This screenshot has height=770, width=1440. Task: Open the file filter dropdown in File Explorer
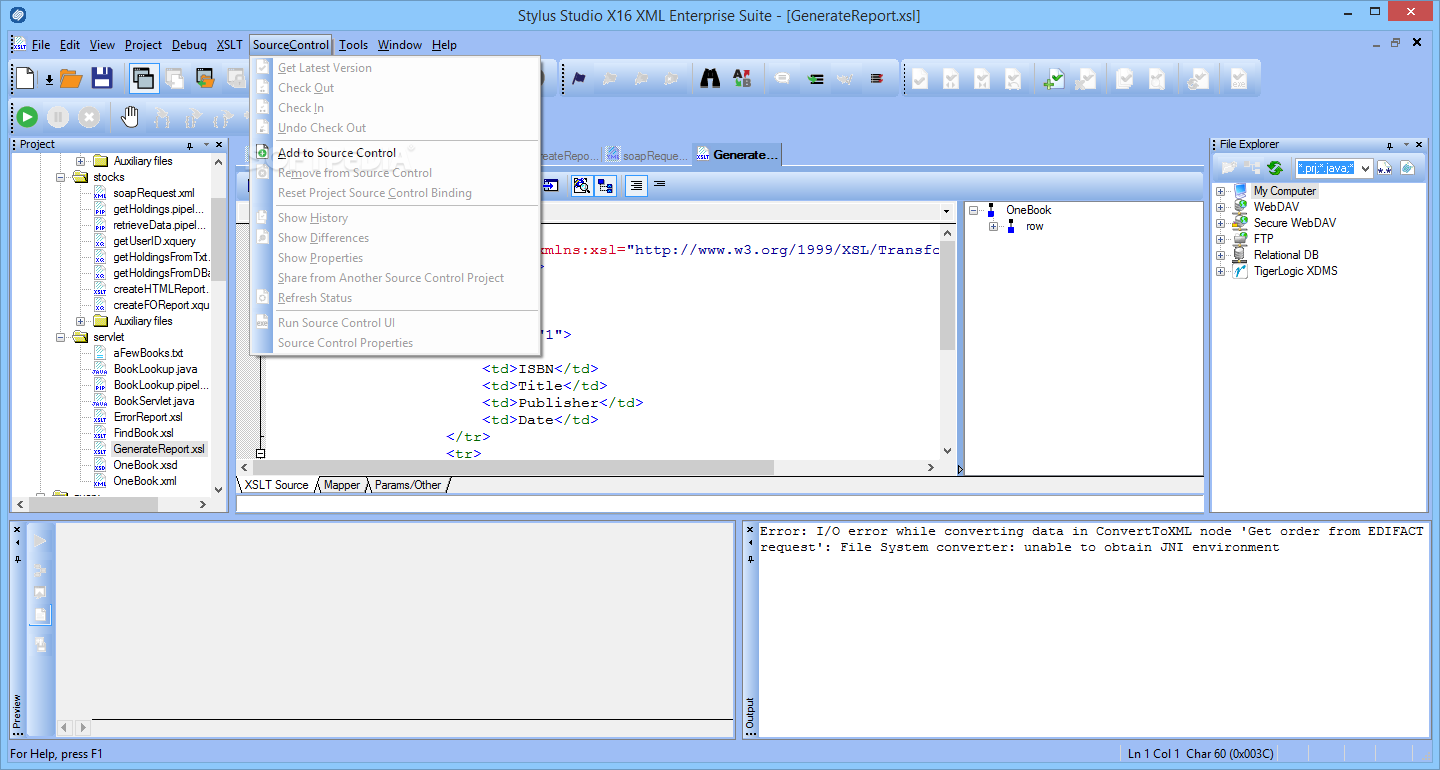click(x=1365, y=168)
